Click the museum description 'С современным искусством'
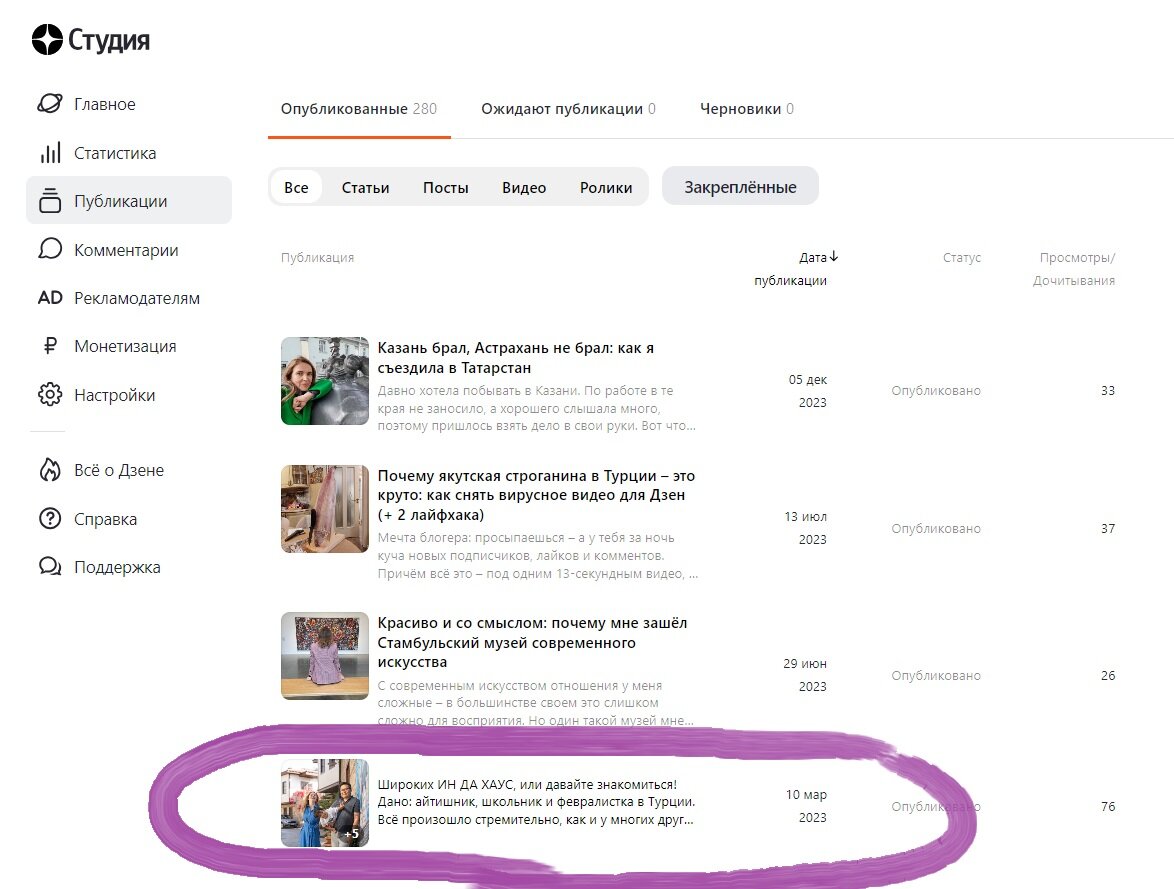 pyautogui.click(x=535, y=703)
